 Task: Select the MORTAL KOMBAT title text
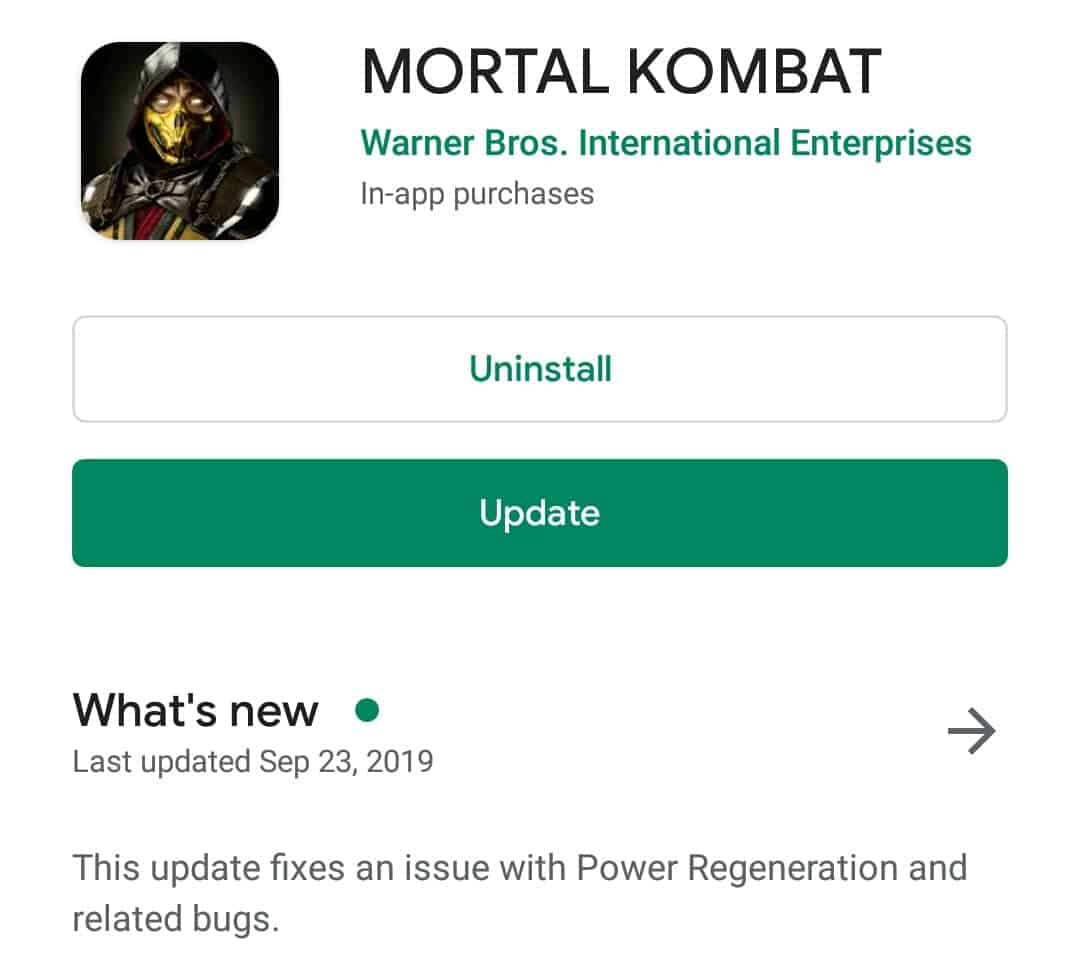(621, 71)
